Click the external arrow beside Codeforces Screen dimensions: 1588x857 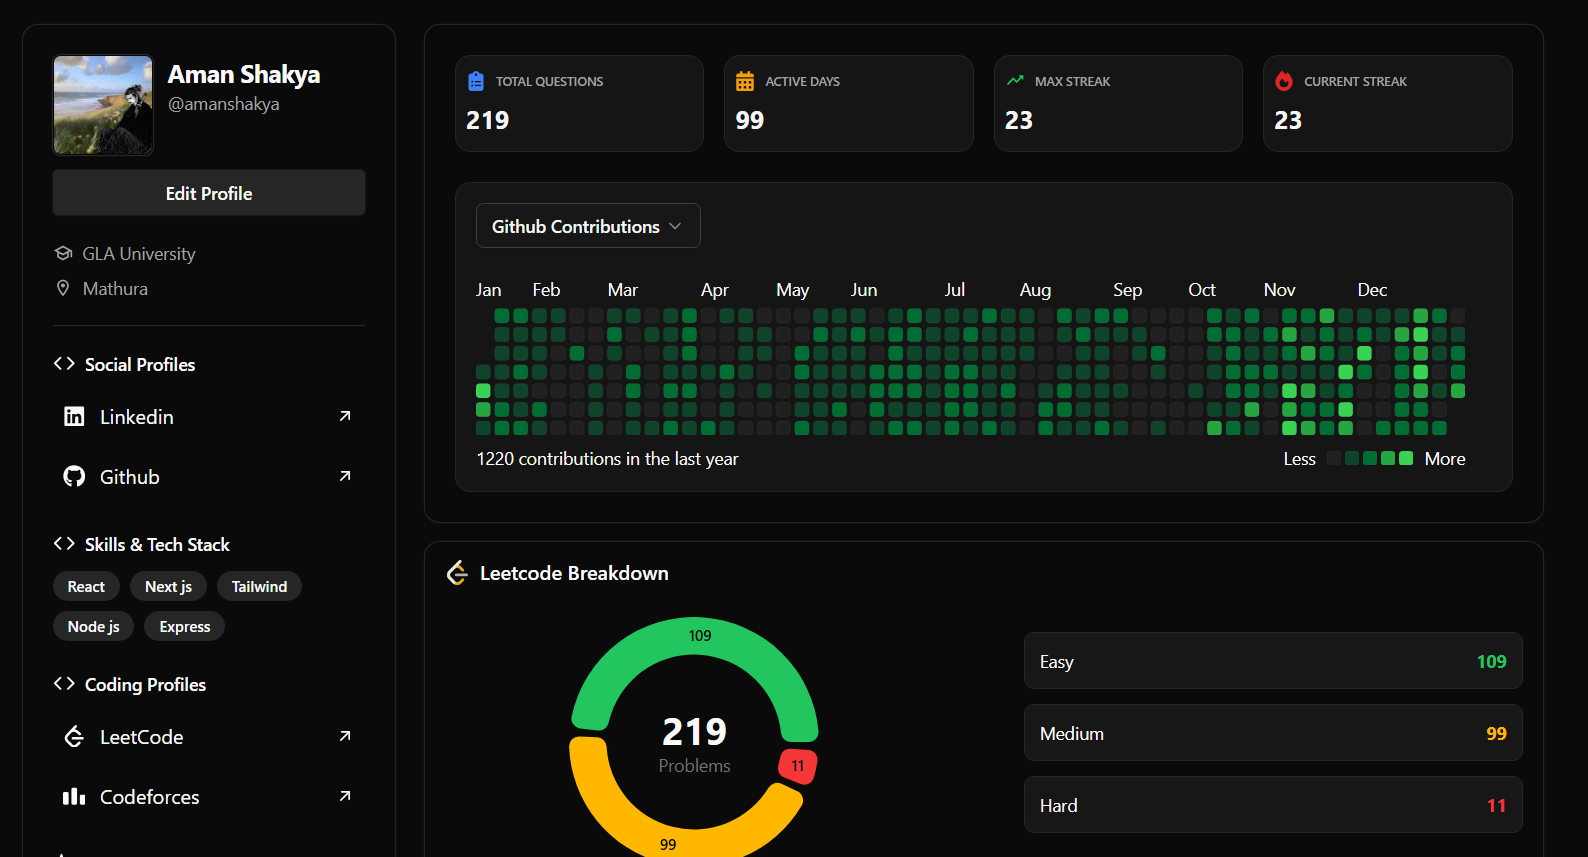click(345, 796)
